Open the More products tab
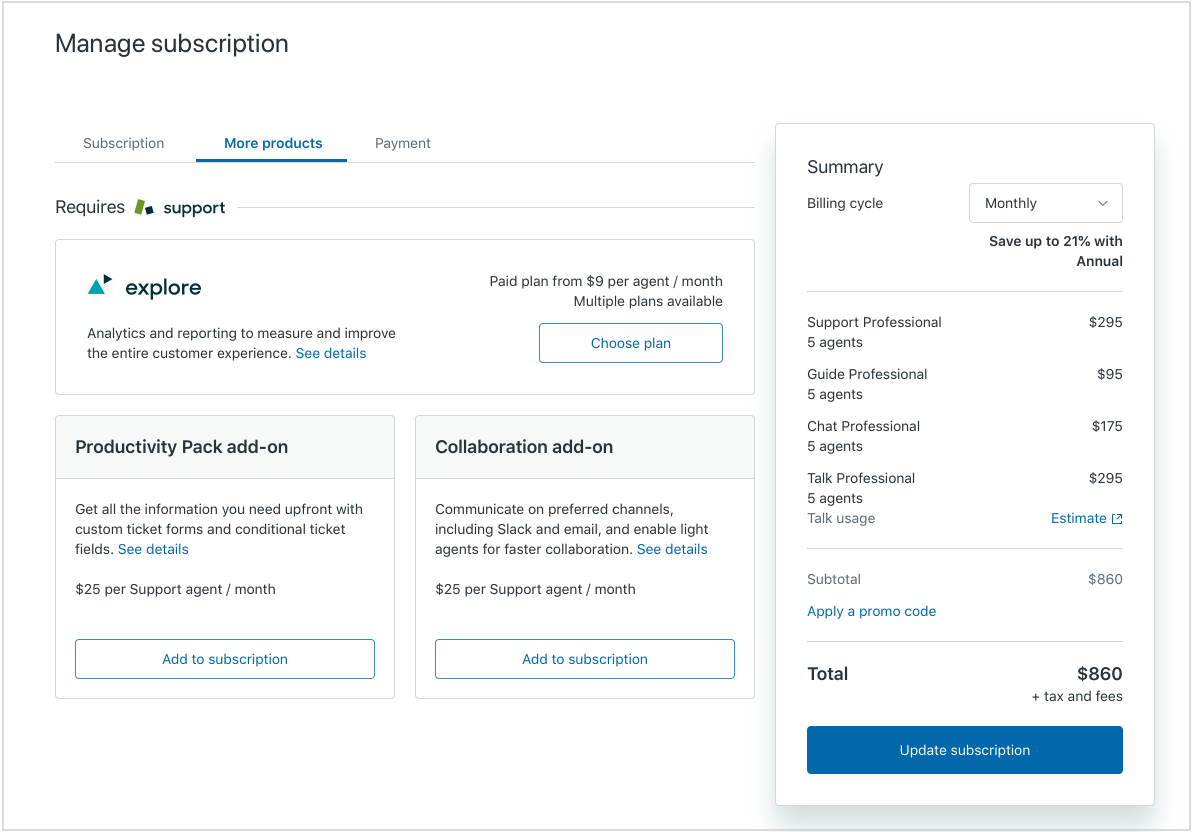This screenshot has width=1192, height=832. (x=272, y=143)
